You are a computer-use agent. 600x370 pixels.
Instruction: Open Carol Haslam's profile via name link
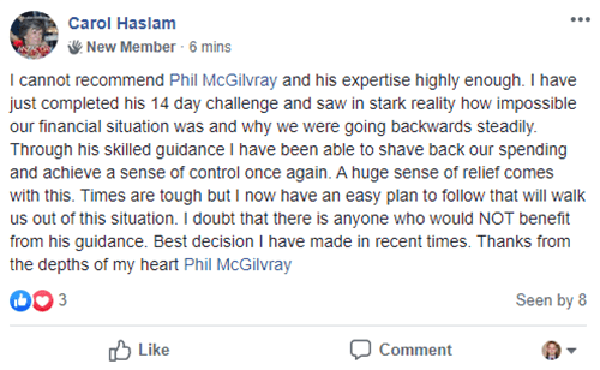tap(122, 23)
